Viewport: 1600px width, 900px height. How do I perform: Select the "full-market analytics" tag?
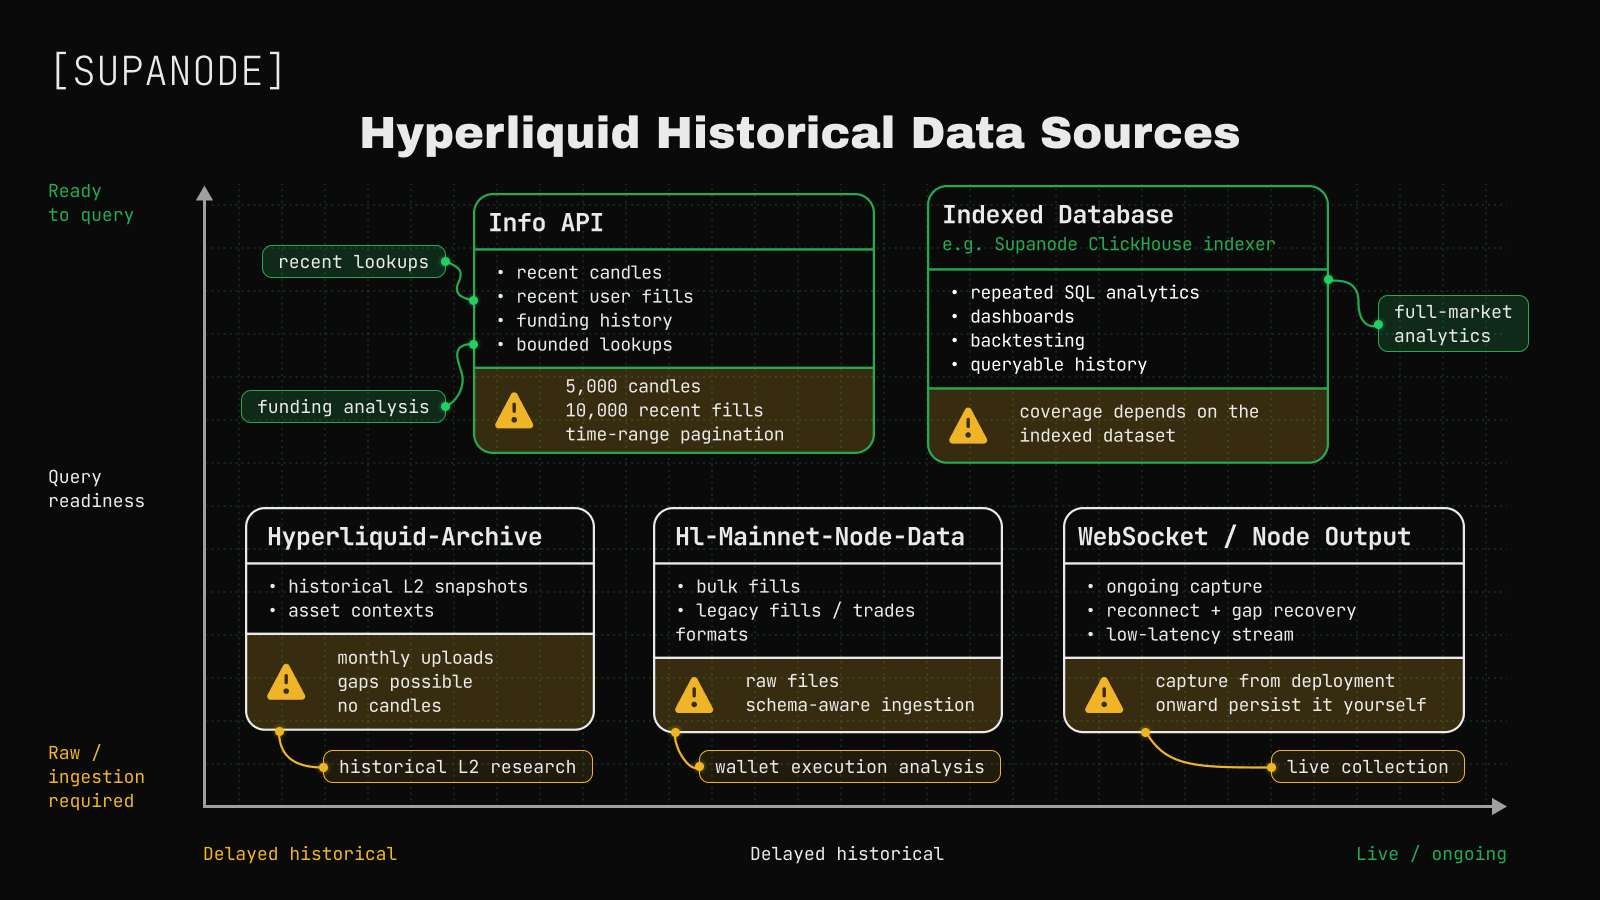pos(1453,324)
